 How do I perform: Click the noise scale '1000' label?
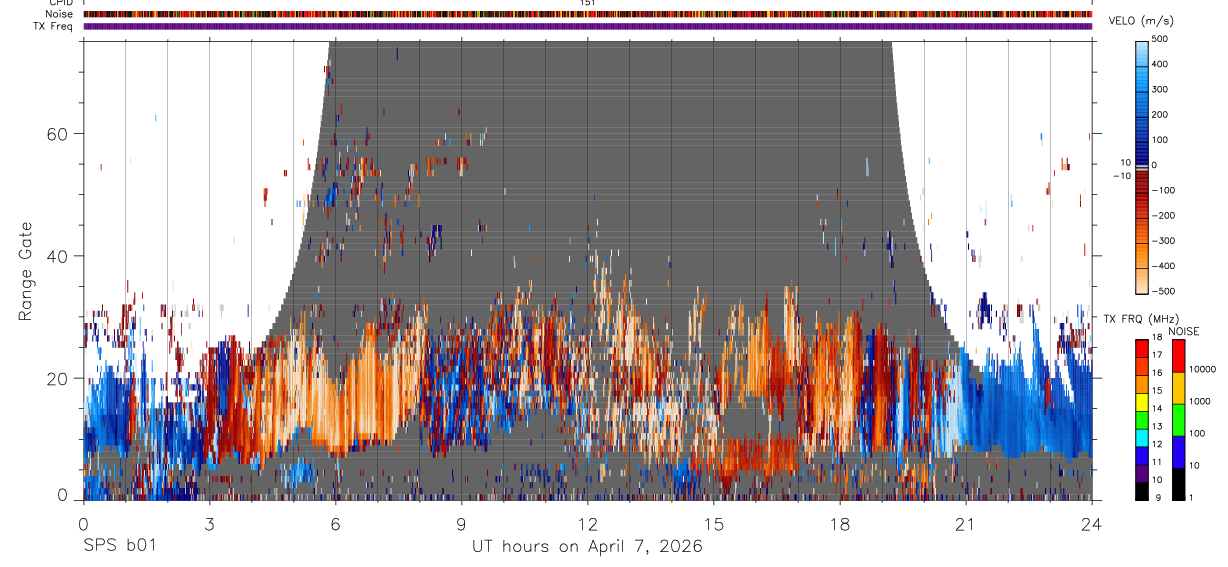click(1201, 401)
